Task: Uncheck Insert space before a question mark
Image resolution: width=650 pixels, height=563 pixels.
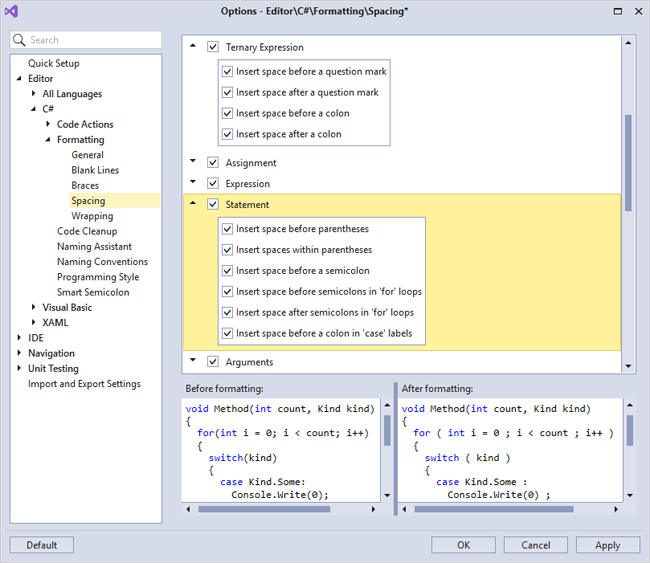Action: (x=228, y=72)
